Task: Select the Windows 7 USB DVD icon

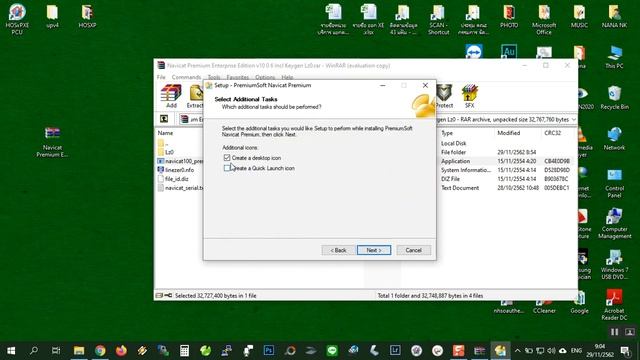Action: (614, 264)
